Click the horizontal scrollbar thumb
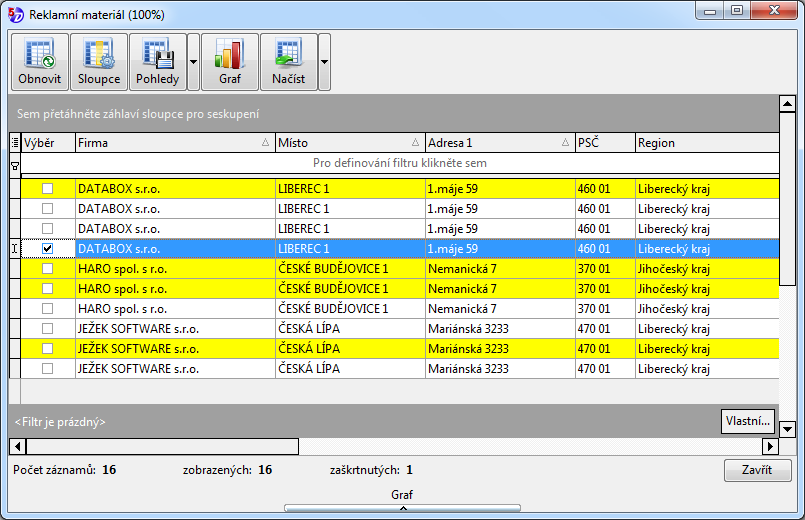This screenshot has height=520, width=805. [x=162, y=446]
